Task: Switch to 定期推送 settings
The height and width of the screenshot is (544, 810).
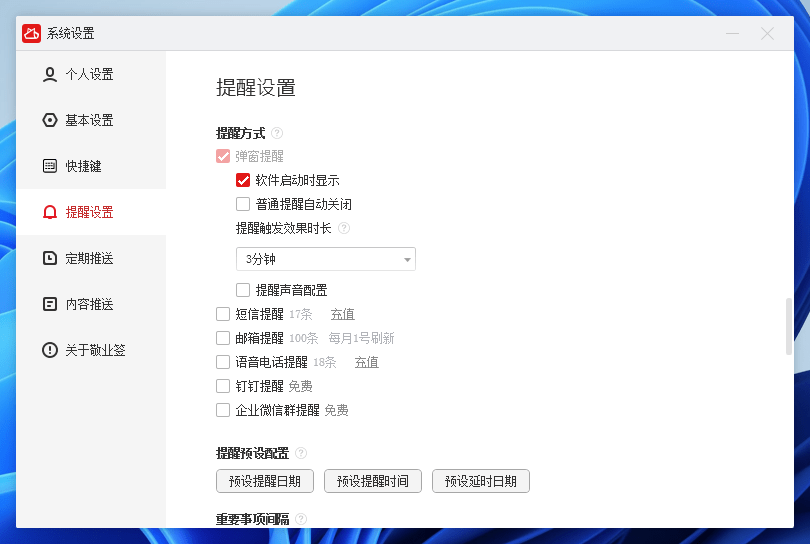Action: (89, 258)
